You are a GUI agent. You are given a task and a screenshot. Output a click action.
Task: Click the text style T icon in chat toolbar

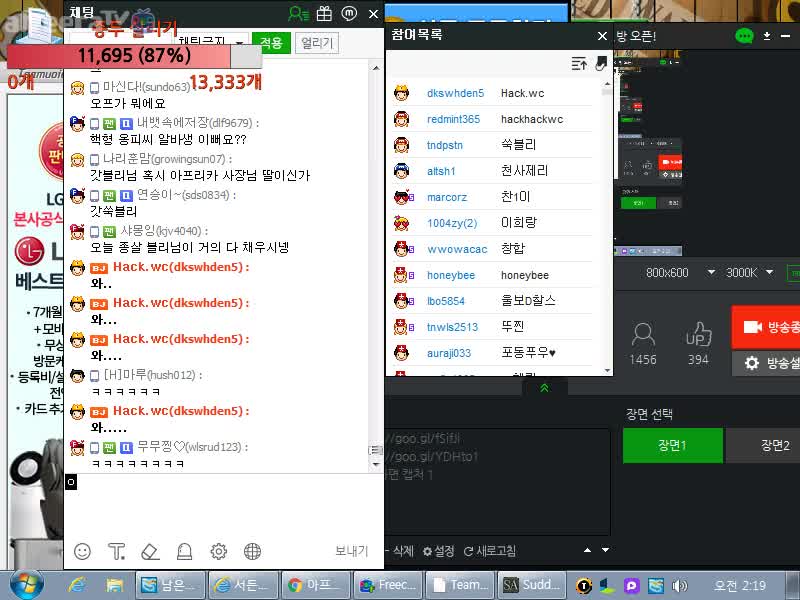[117, 551]
